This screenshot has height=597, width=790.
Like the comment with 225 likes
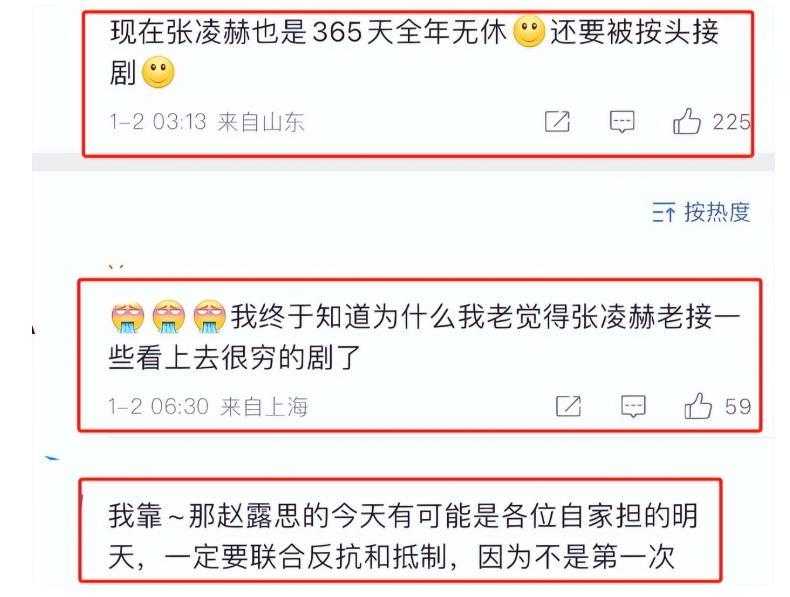click(x=687, y=121)
